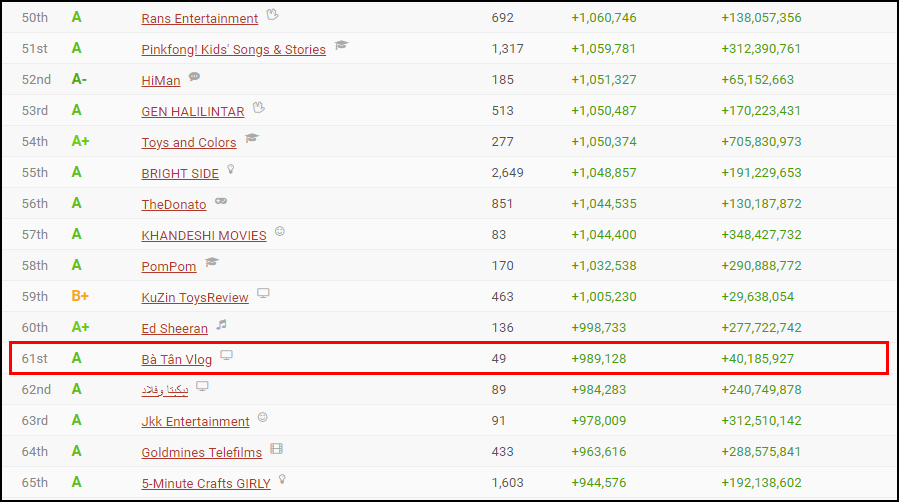Click the lightbulb icon next to BRIGHT SIDE
Viewport: 899px width, 502px height.
[x=230, y=170]
